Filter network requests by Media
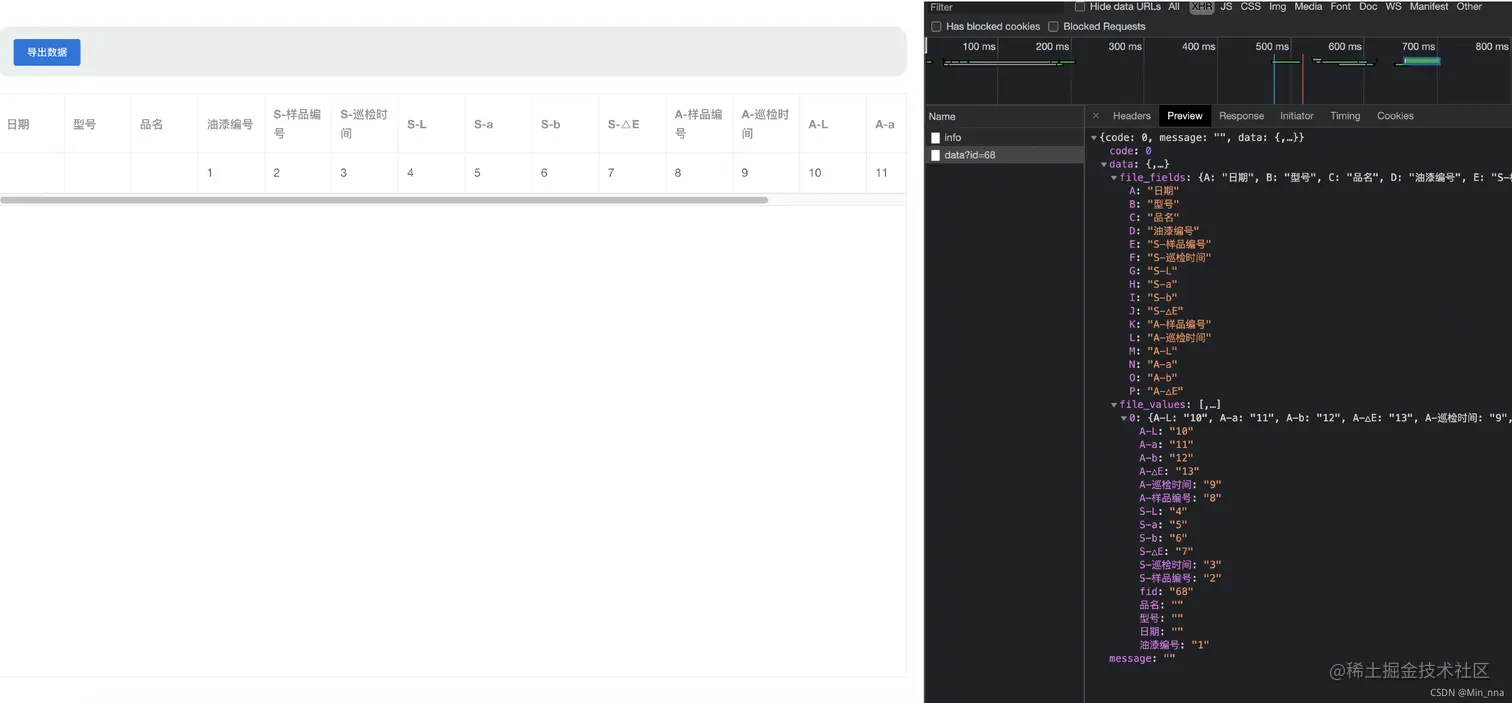The height and width of the screenshot is (703, 1512). 1308,7
